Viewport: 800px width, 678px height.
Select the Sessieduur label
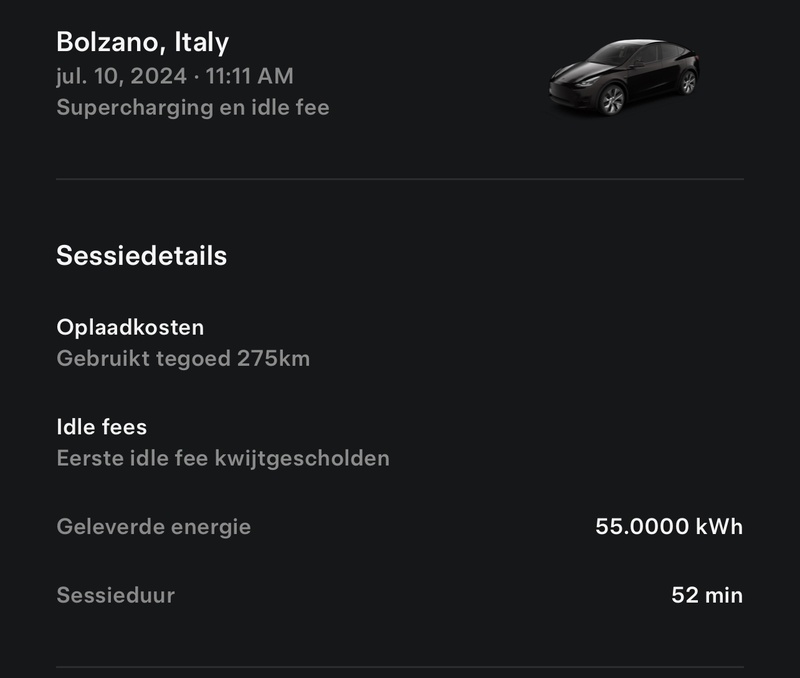[116, 595]
